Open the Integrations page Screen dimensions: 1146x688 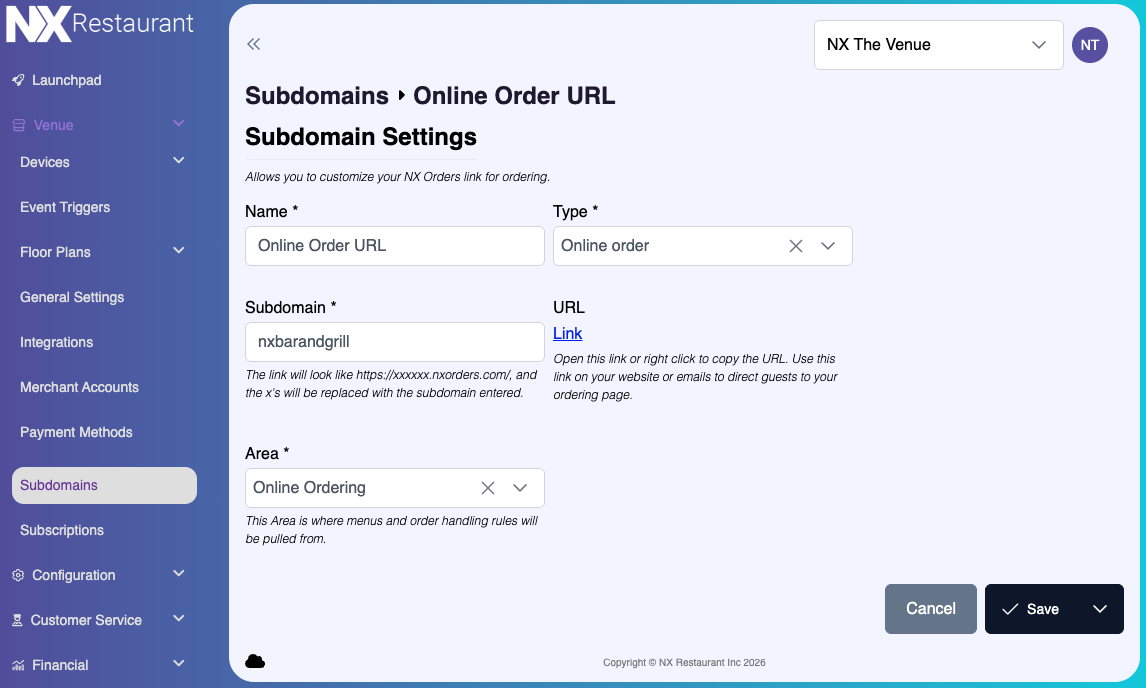pos(56,342)
